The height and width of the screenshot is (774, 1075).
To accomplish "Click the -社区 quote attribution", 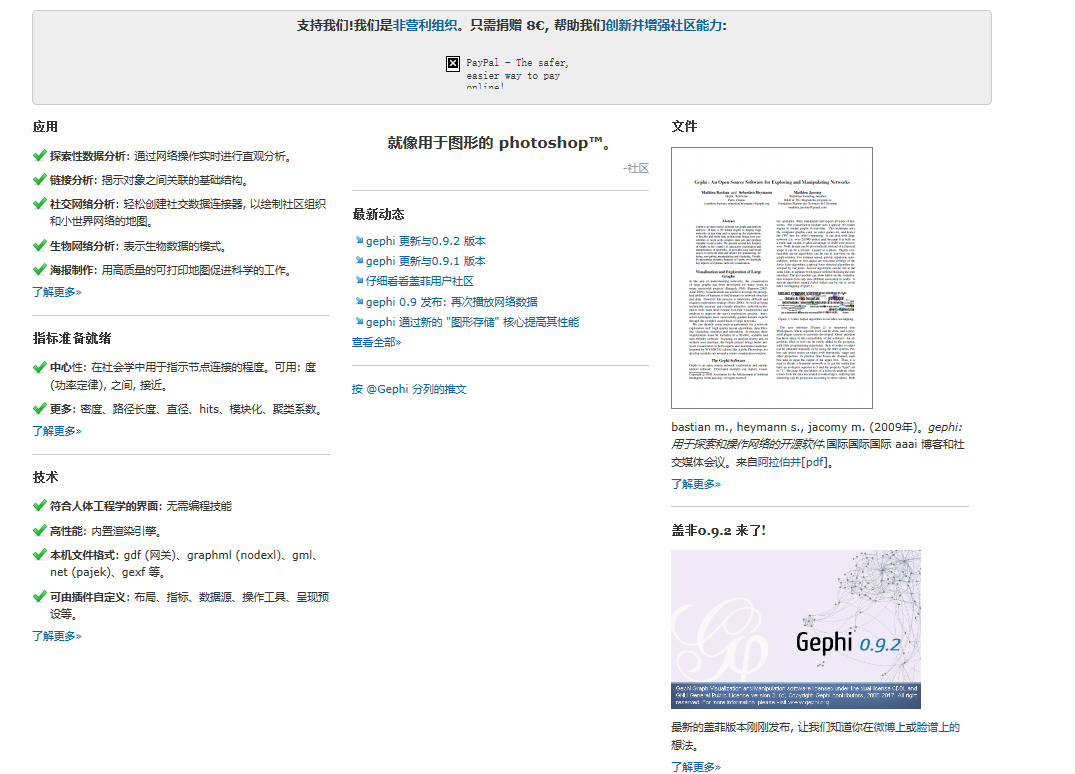I will click(636, 168).
